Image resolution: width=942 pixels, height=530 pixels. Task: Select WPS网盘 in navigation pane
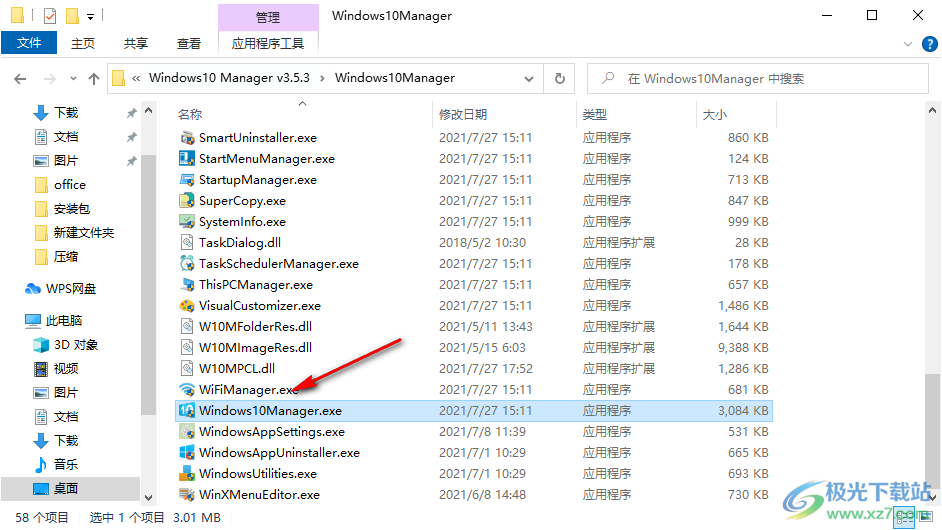[71, 288]
